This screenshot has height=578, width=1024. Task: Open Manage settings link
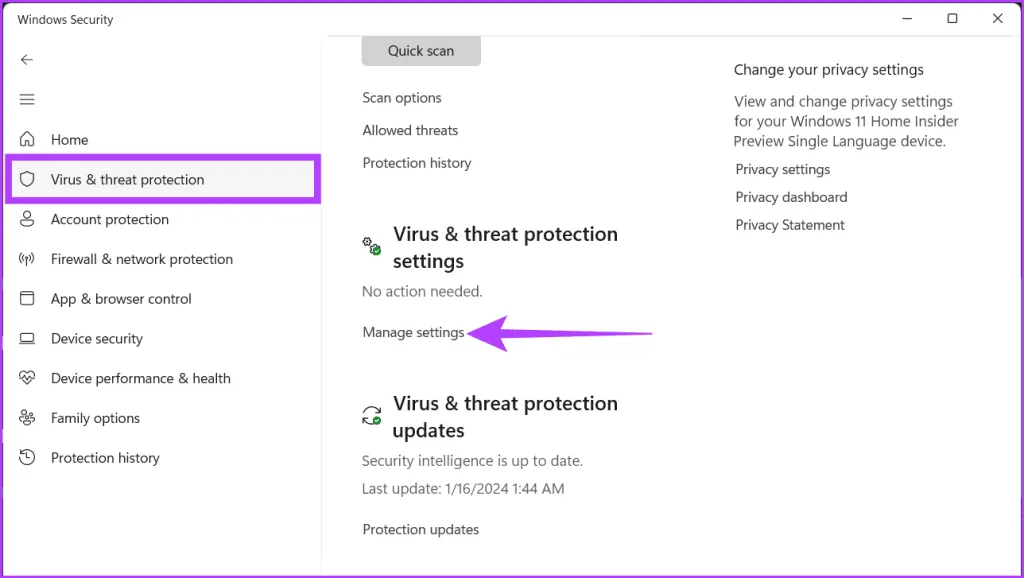413,333
